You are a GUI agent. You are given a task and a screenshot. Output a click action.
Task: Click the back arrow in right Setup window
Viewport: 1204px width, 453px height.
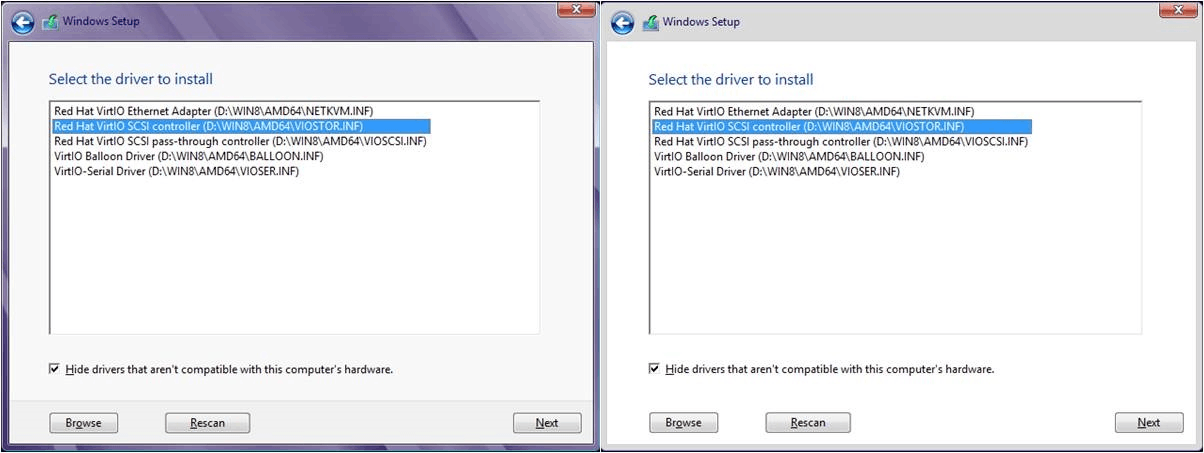(x=622, y=22)
